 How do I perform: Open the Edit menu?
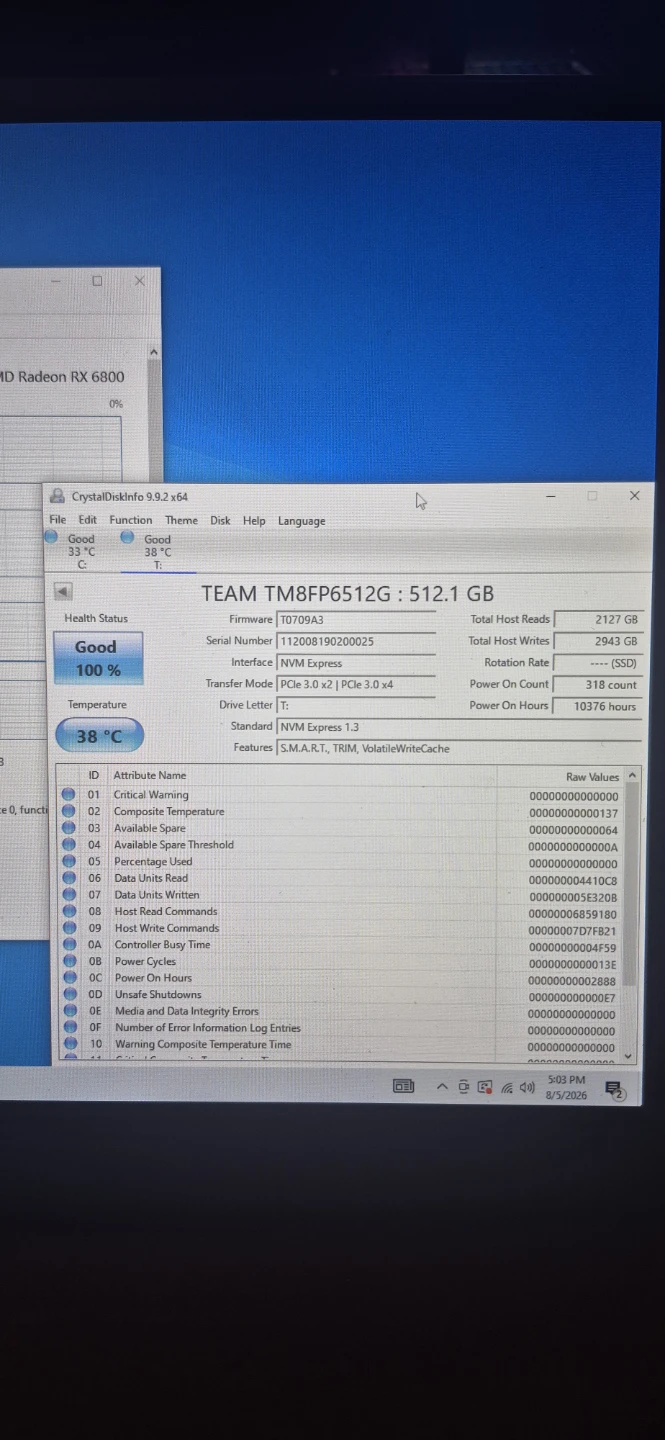pyautogui.click(x=88, y=520)
